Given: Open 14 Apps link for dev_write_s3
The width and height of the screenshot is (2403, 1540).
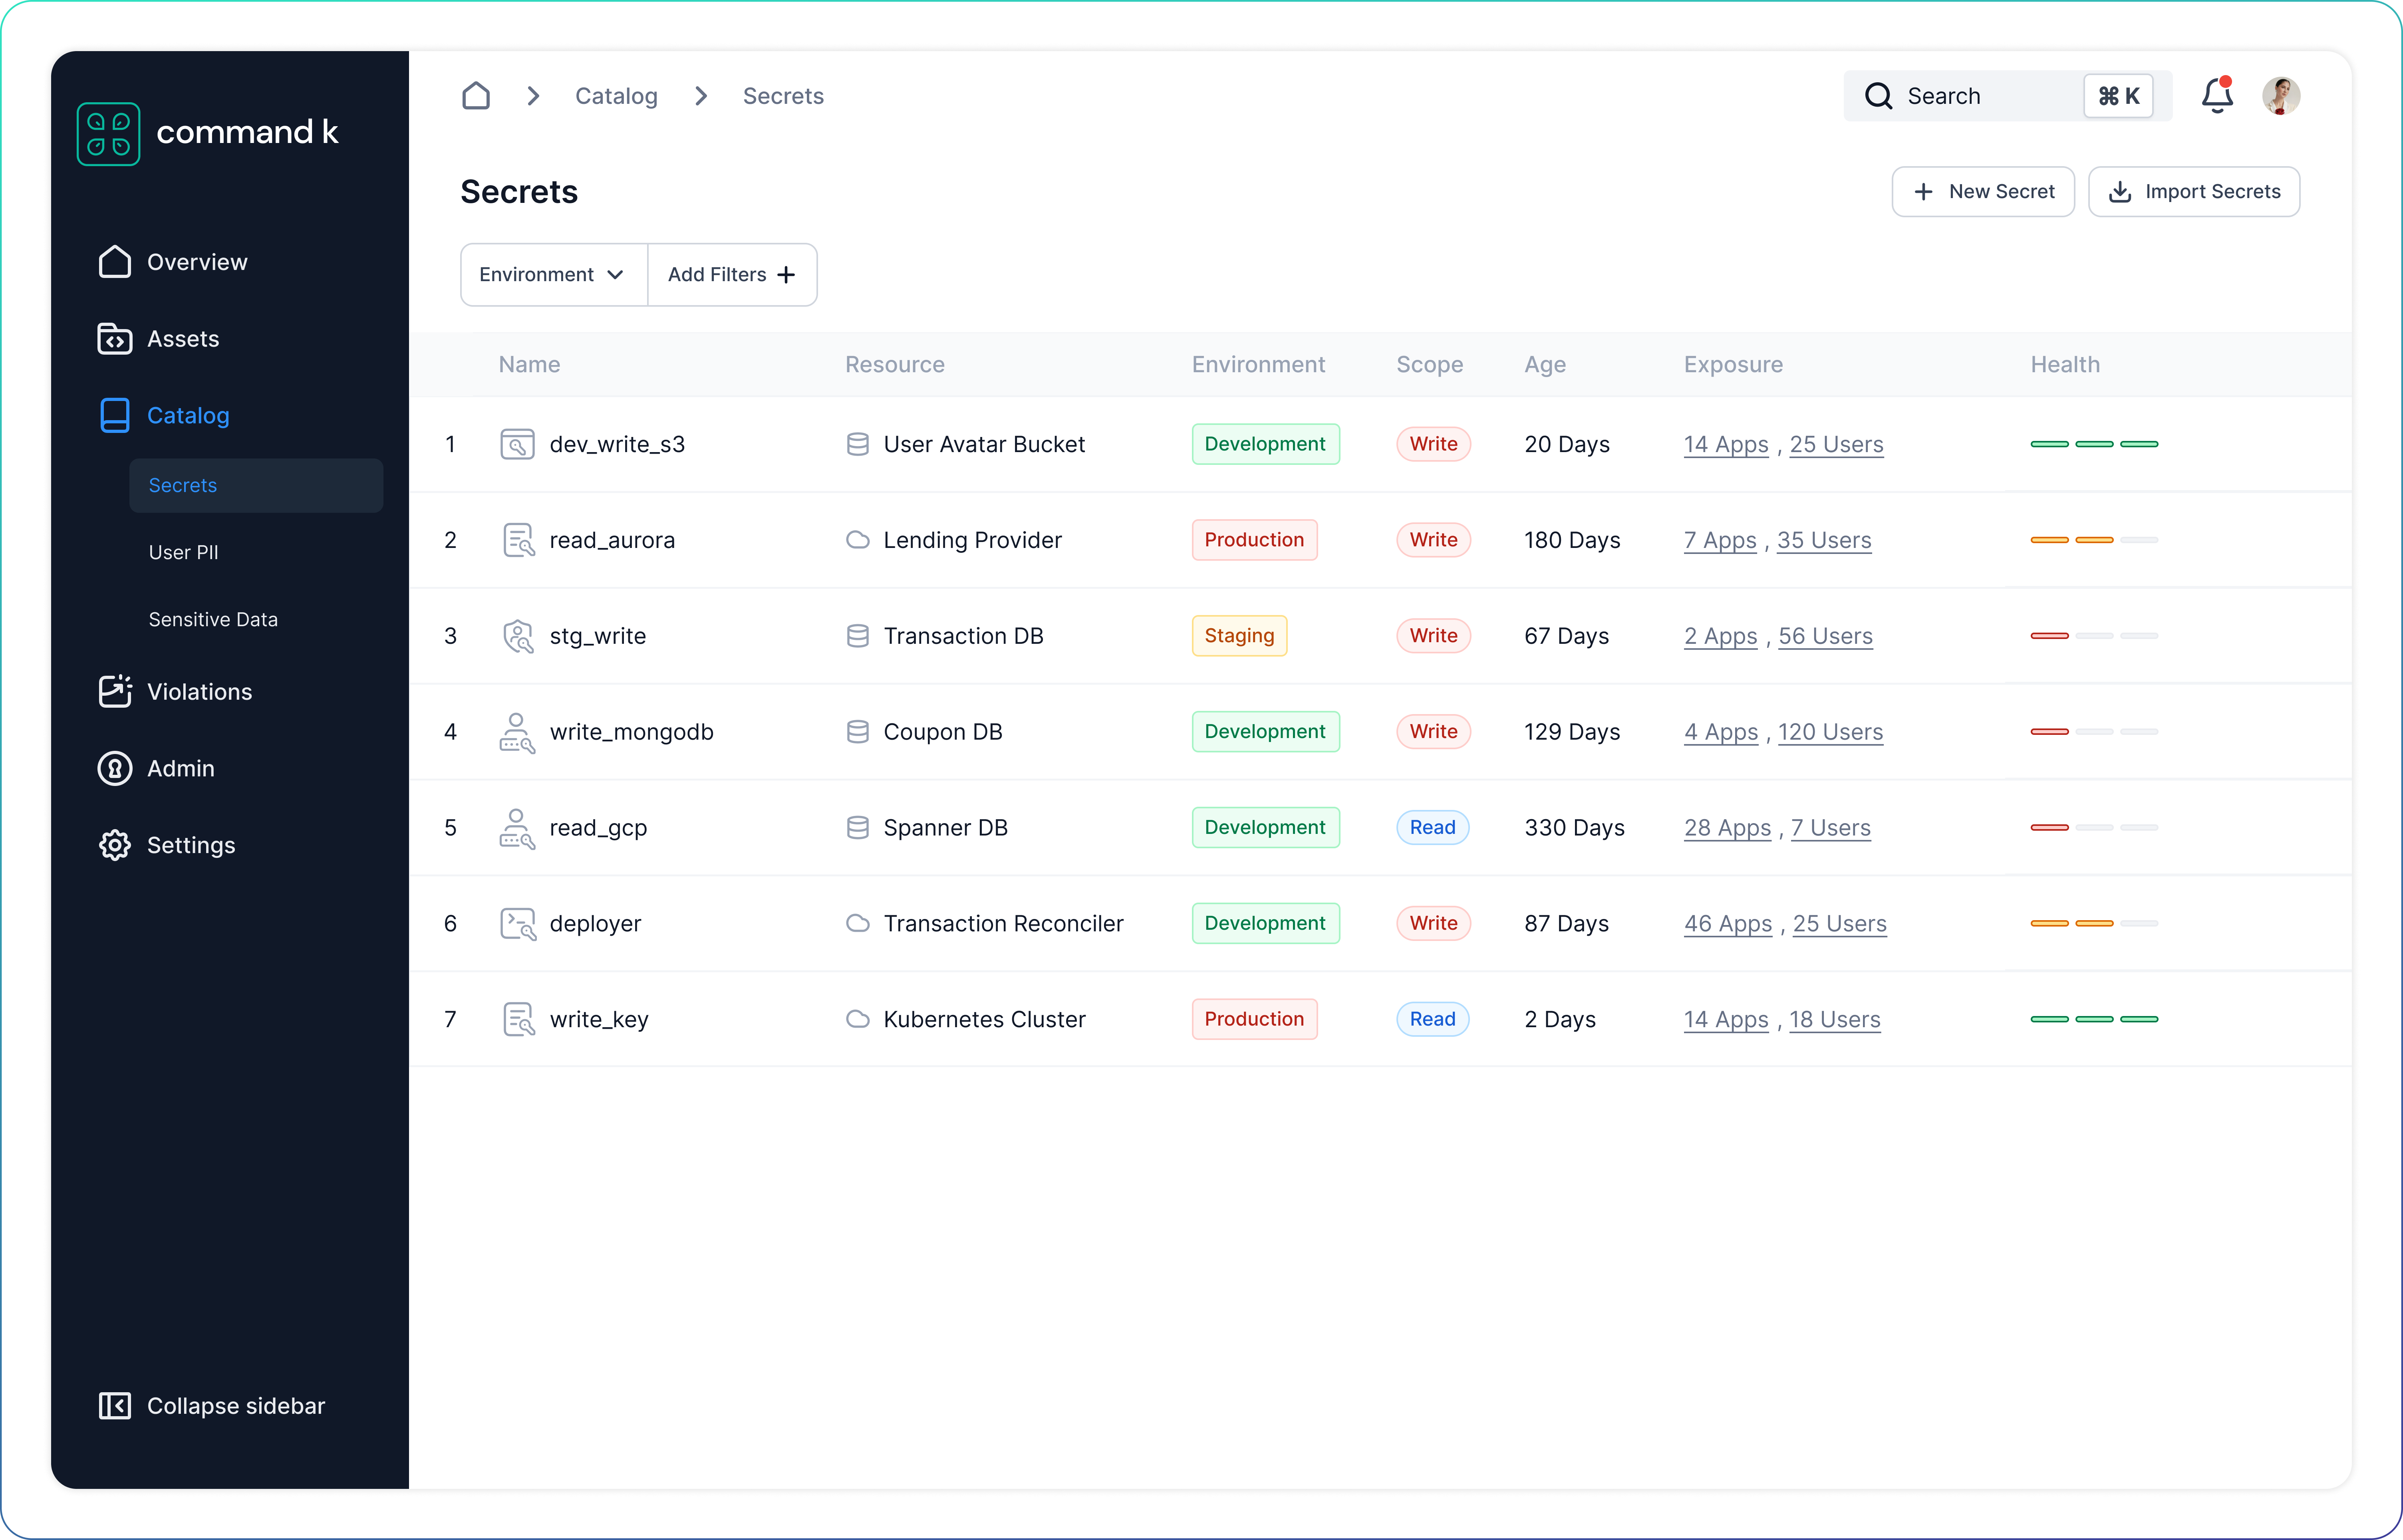Looking at the screenshot, I should [1726, 444].
